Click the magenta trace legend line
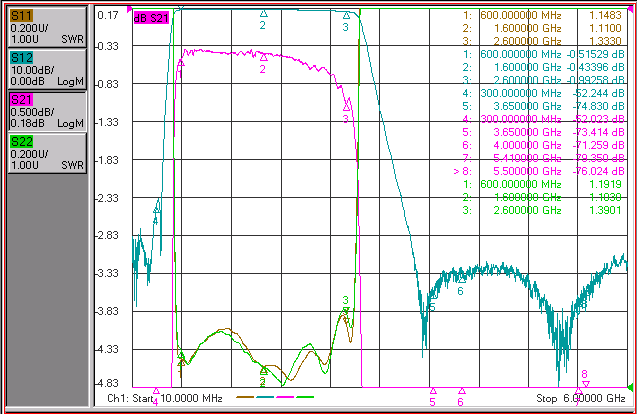 pos(285,397)
